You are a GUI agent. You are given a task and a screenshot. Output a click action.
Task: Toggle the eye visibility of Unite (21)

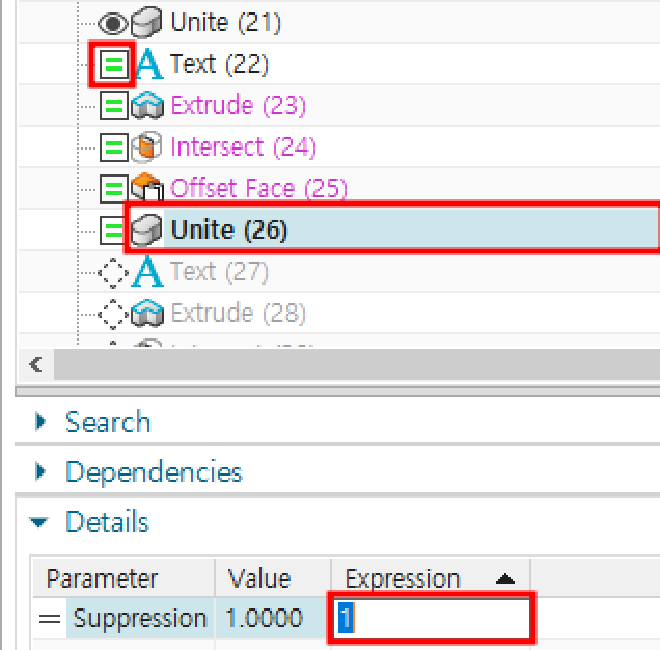(113, 23)
